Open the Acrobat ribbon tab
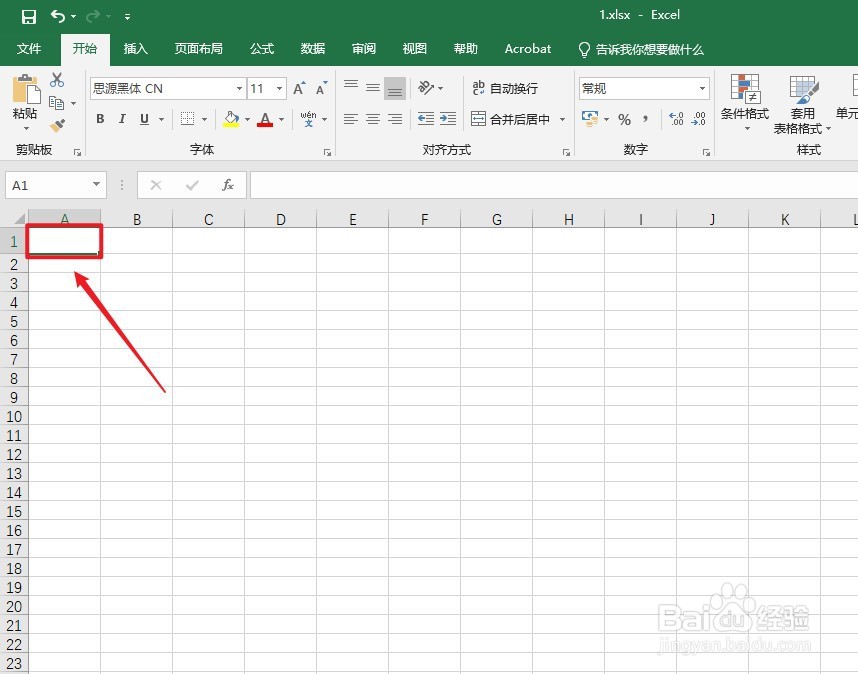The image size is (858, 674). (527, 49)
